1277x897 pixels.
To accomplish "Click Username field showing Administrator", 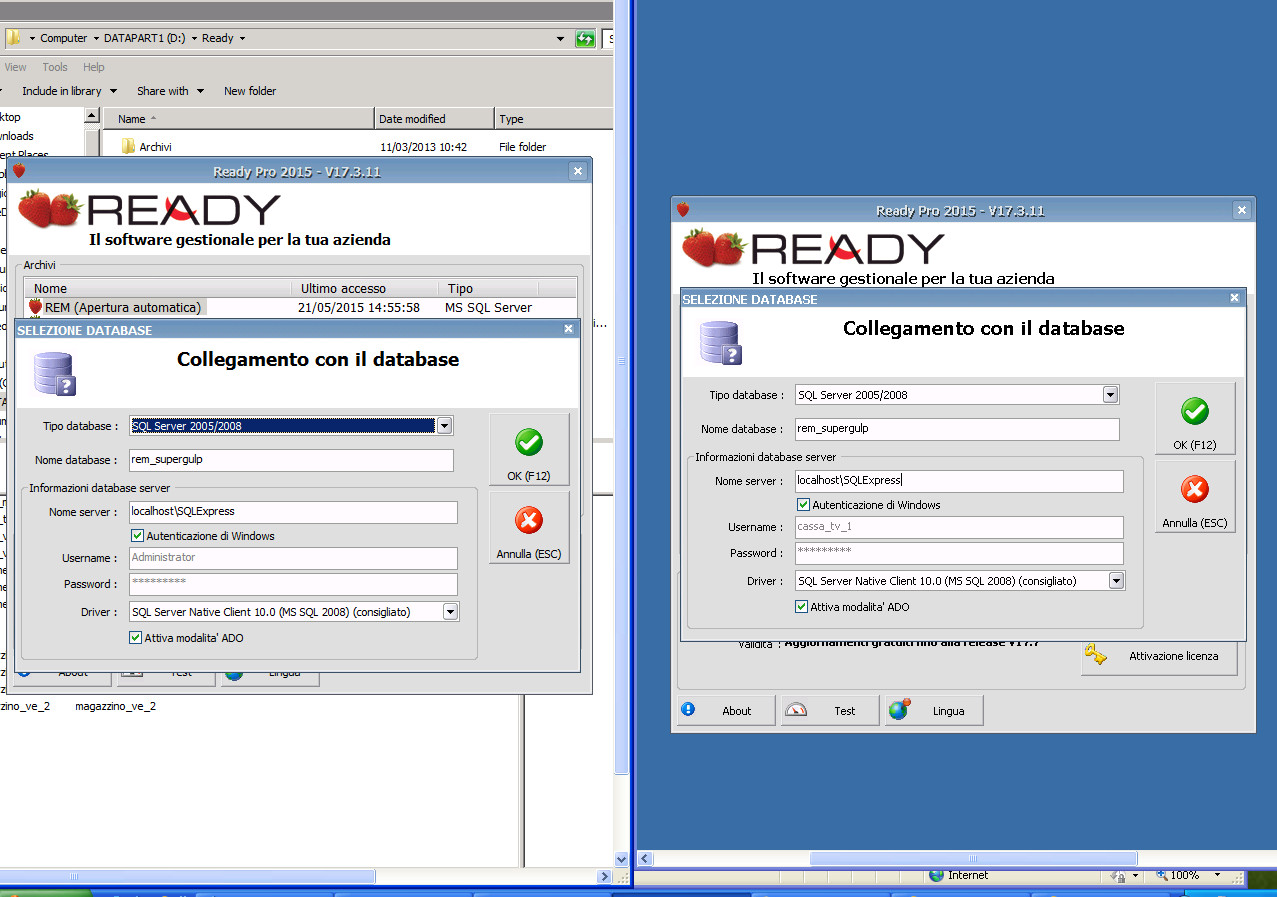I will tap(293, 558).
